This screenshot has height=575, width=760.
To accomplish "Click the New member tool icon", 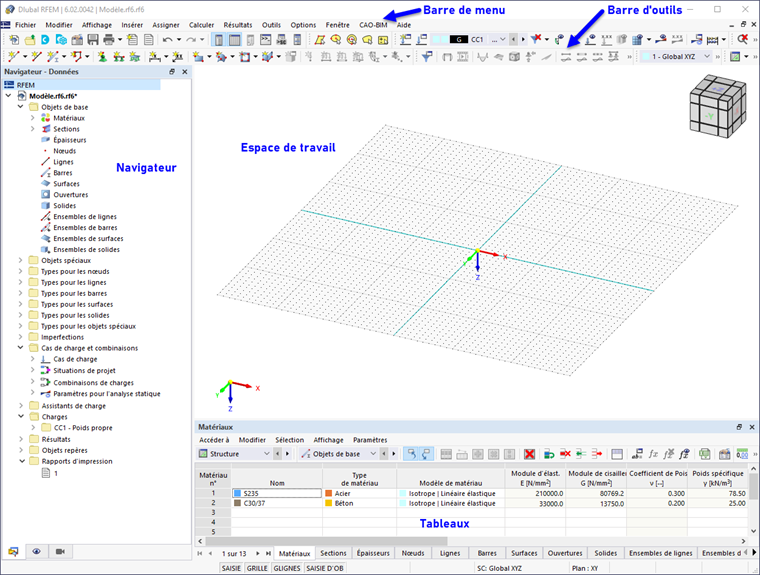I will coord(52,57).
